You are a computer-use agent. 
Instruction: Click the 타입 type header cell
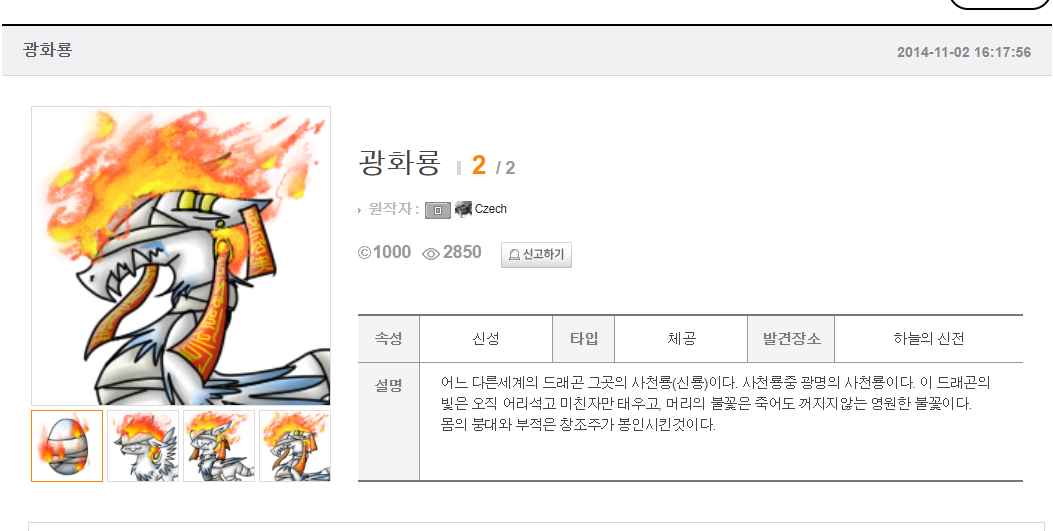[584, 338]
